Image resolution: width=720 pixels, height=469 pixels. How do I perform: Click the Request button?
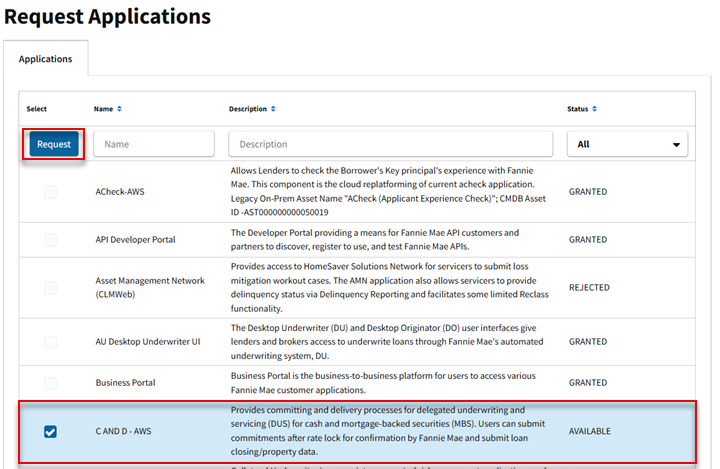click(x=54, y=144)
